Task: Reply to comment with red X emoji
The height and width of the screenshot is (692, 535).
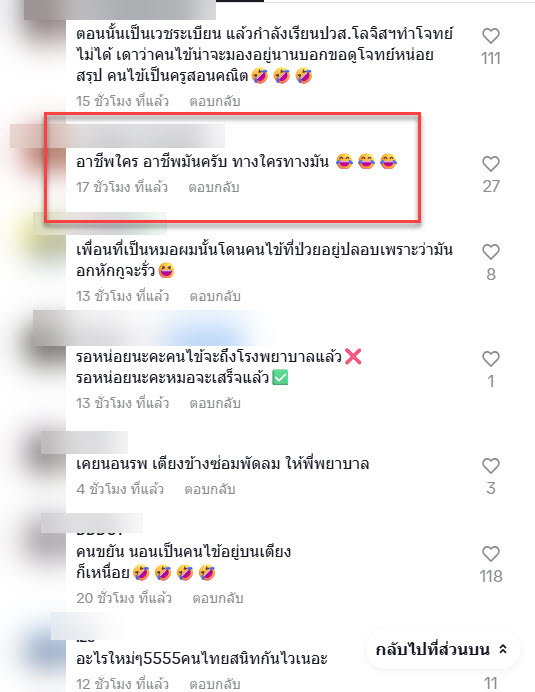Action: [x=215, y=403]
